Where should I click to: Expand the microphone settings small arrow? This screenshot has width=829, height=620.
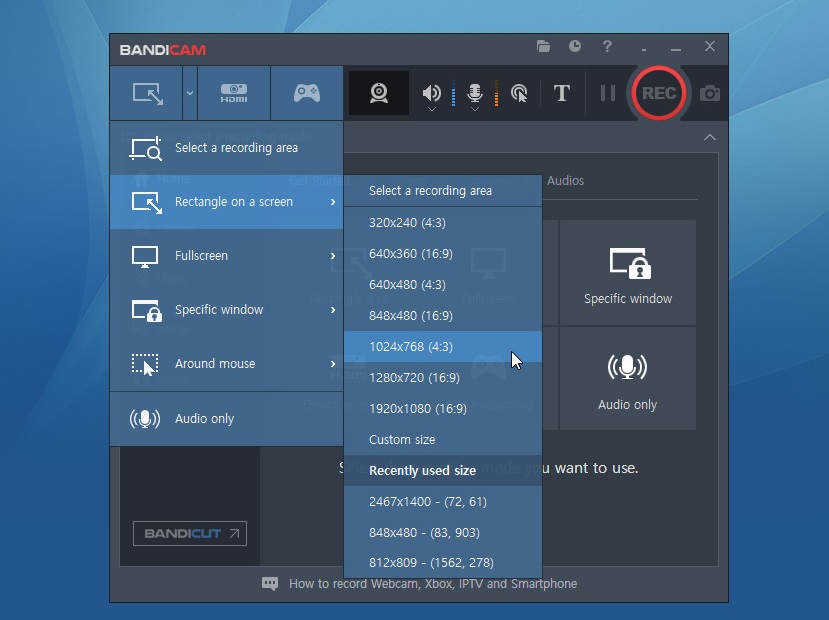(475, 109)
